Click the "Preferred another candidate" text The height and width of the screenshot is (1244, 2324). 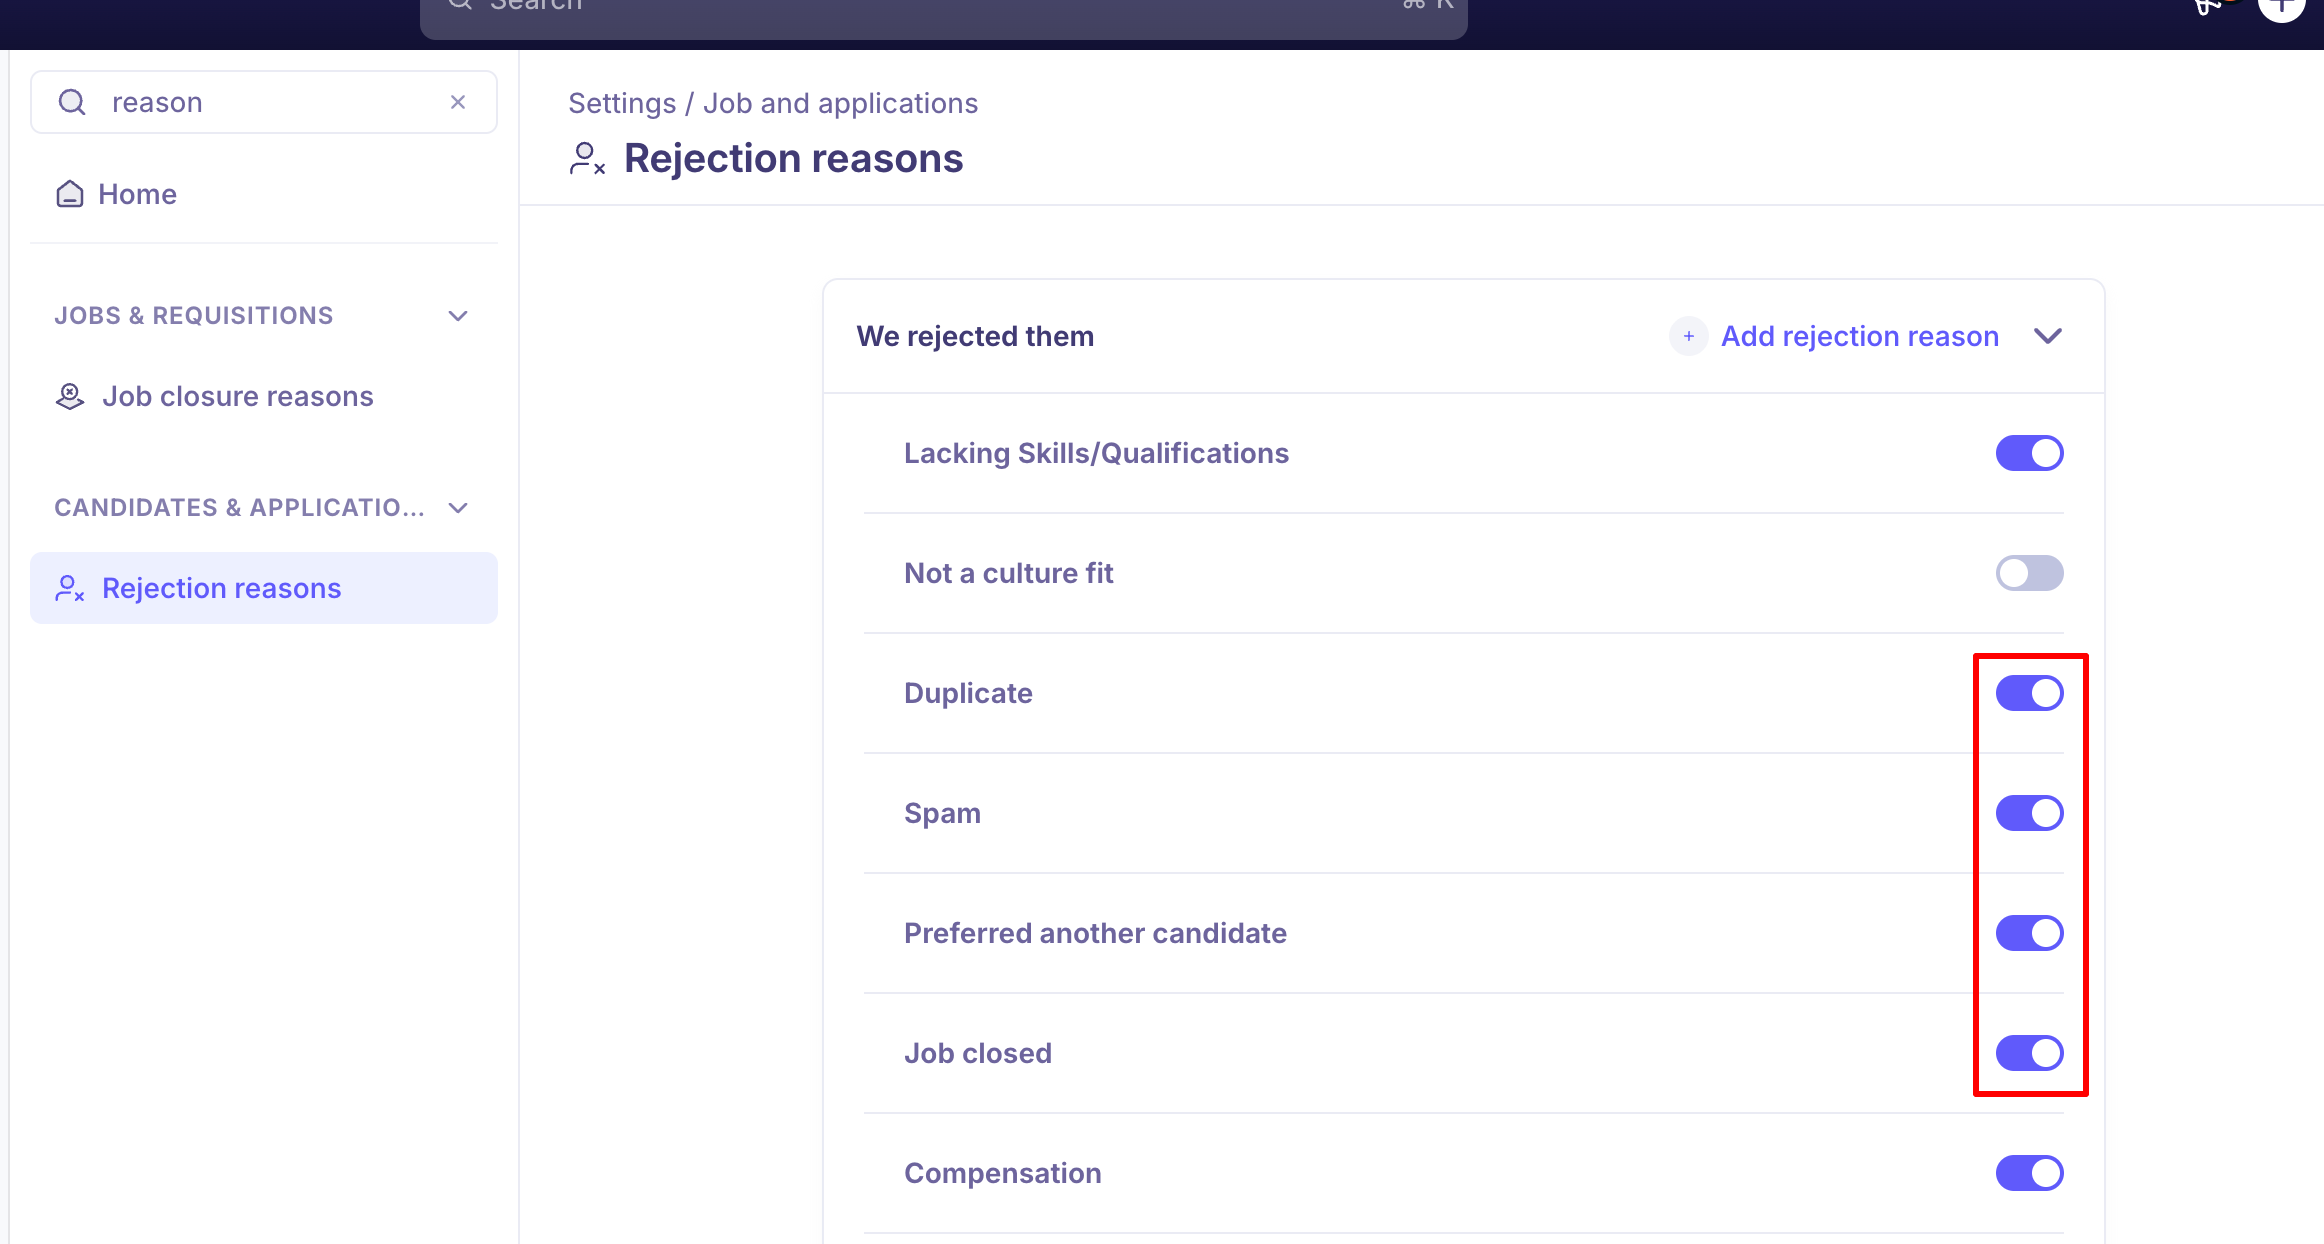pos(1095,933)
